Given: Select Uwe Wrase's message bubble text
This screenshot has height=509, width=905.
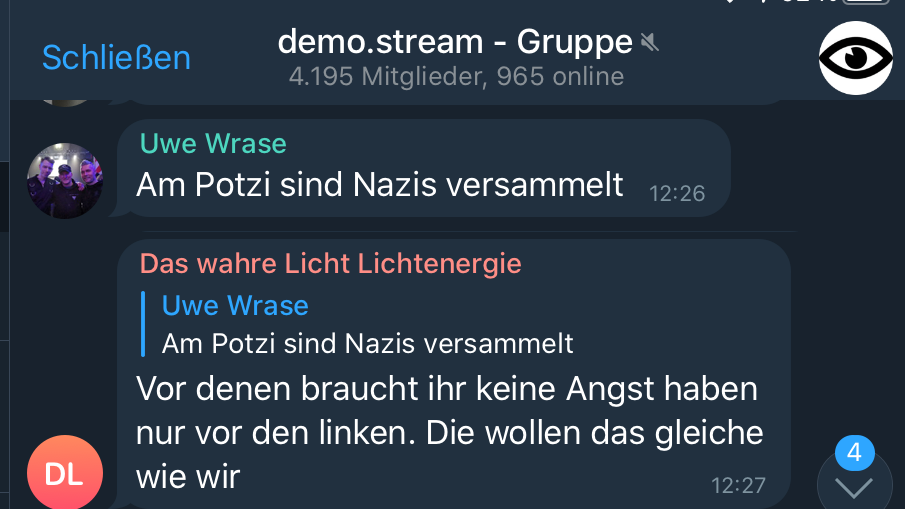Looking at the screenshot, I should click(379, 185).
